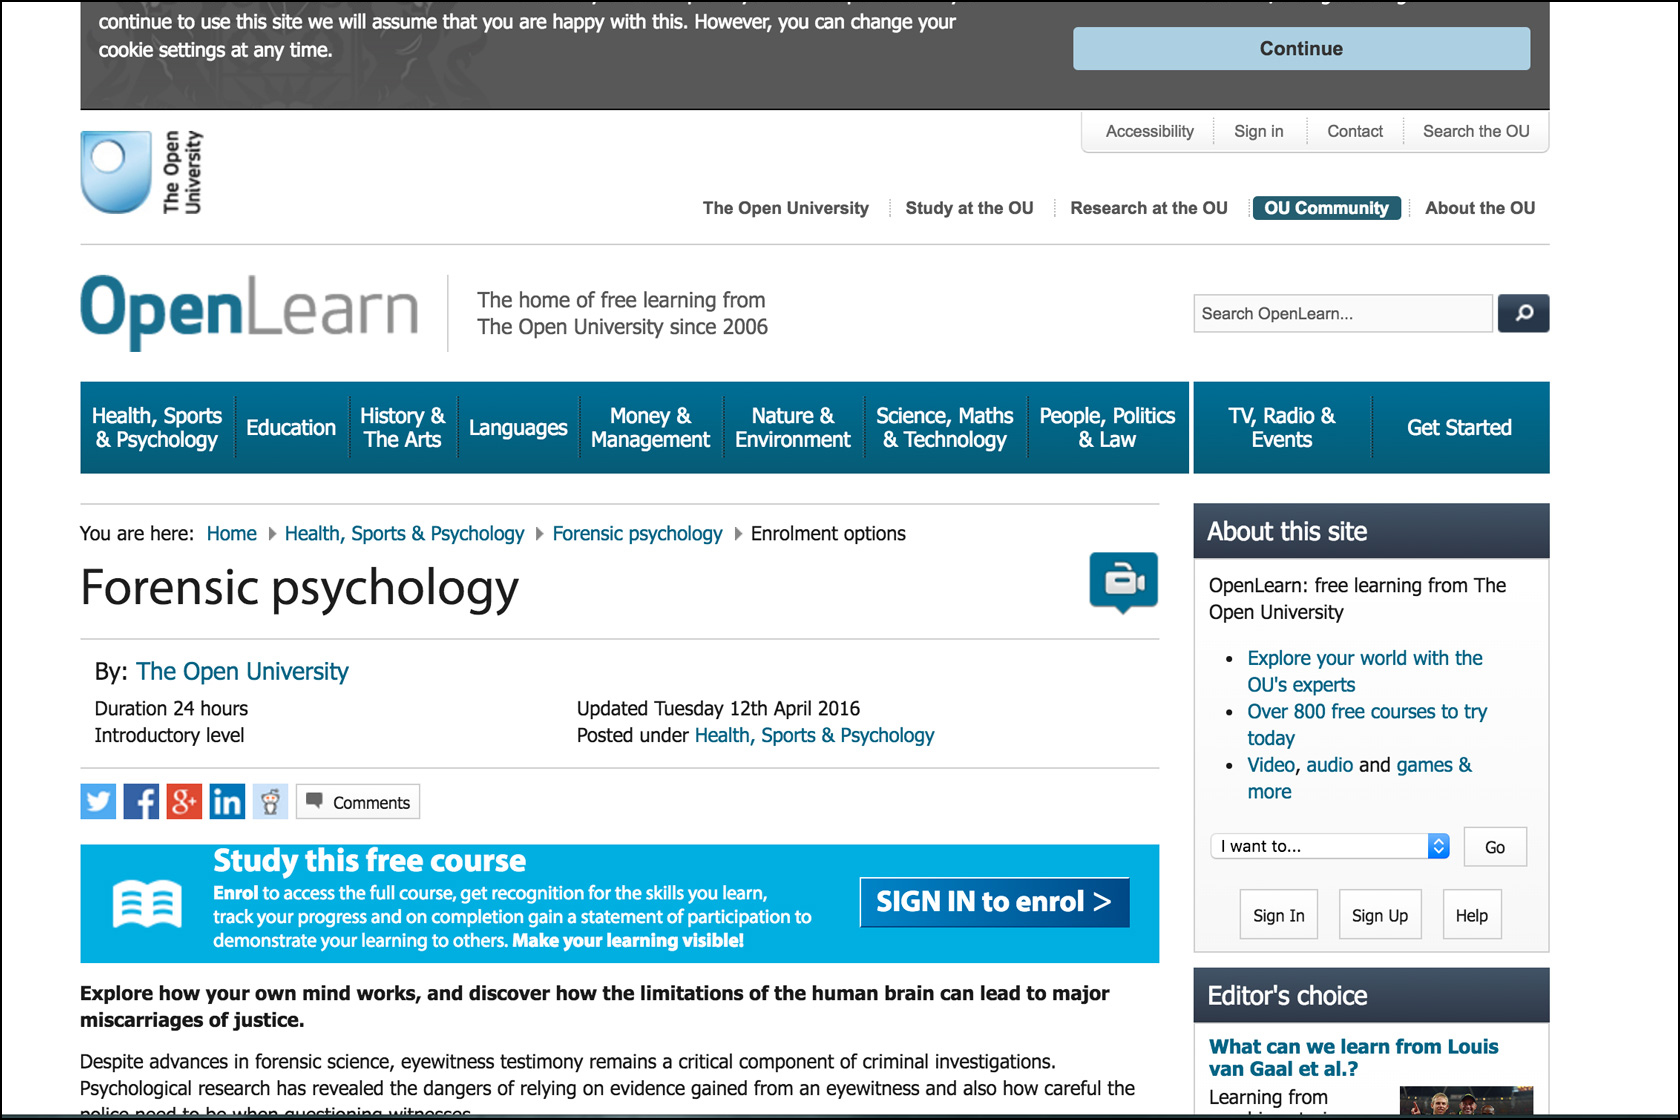Screen dimensions: 1680x1120
Task: Click the magnifier search button
Action: click(1523, 313)
